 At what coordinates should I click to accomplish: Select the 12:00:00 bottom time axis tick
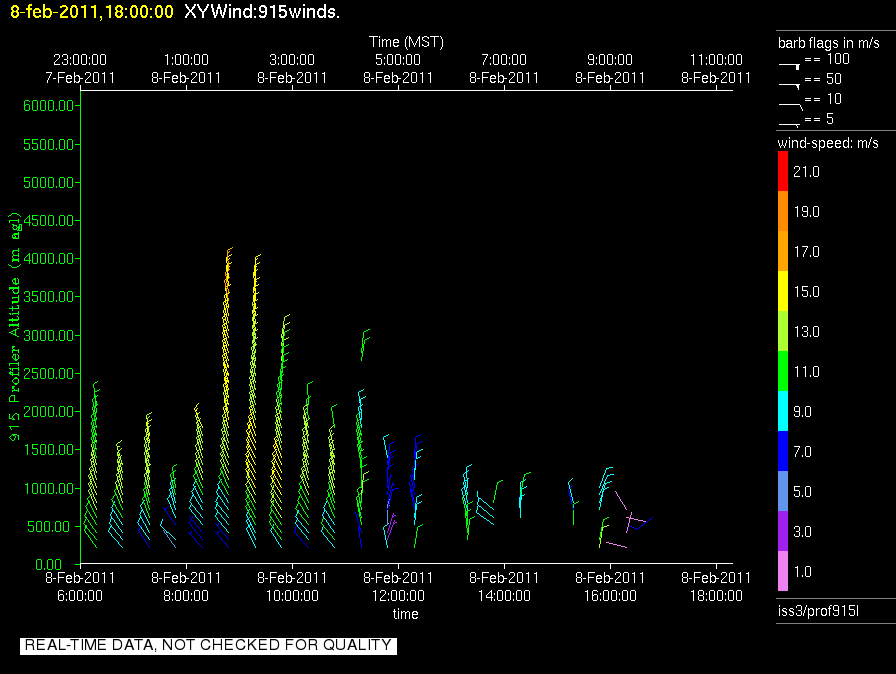[x=397, y=594]
